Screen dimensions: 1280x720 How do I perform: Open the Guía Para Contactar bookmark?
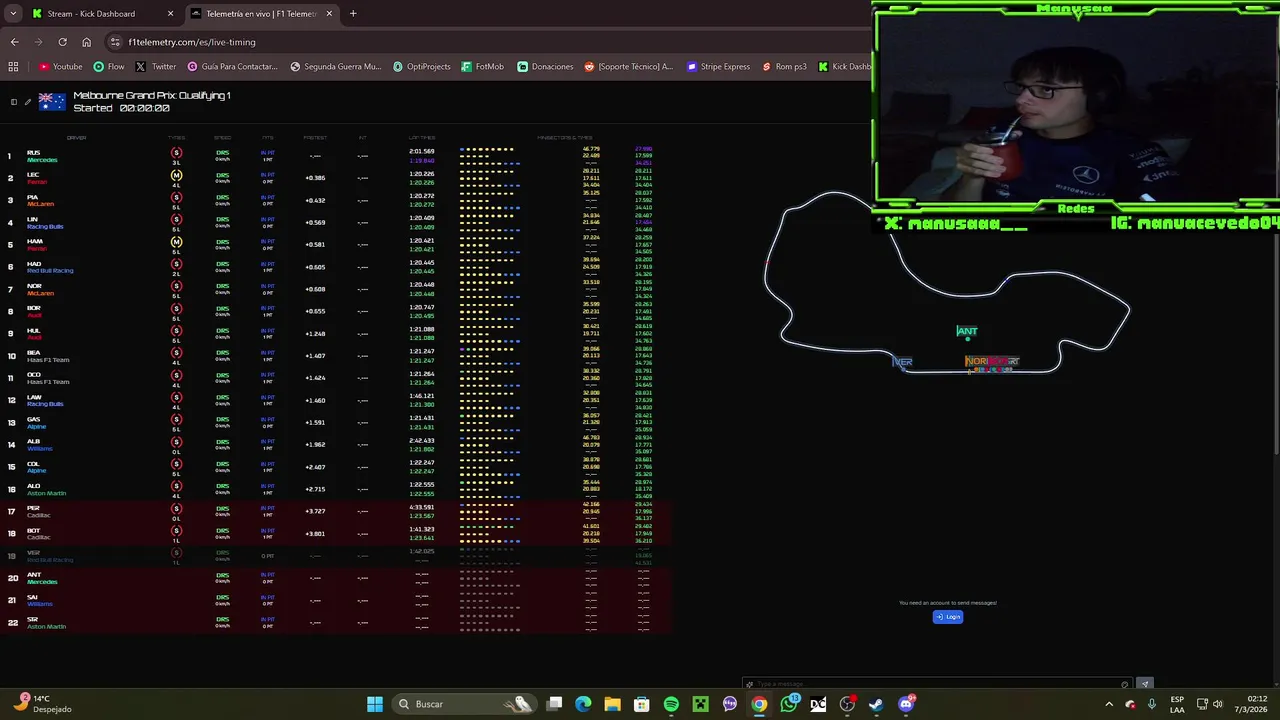232,67
